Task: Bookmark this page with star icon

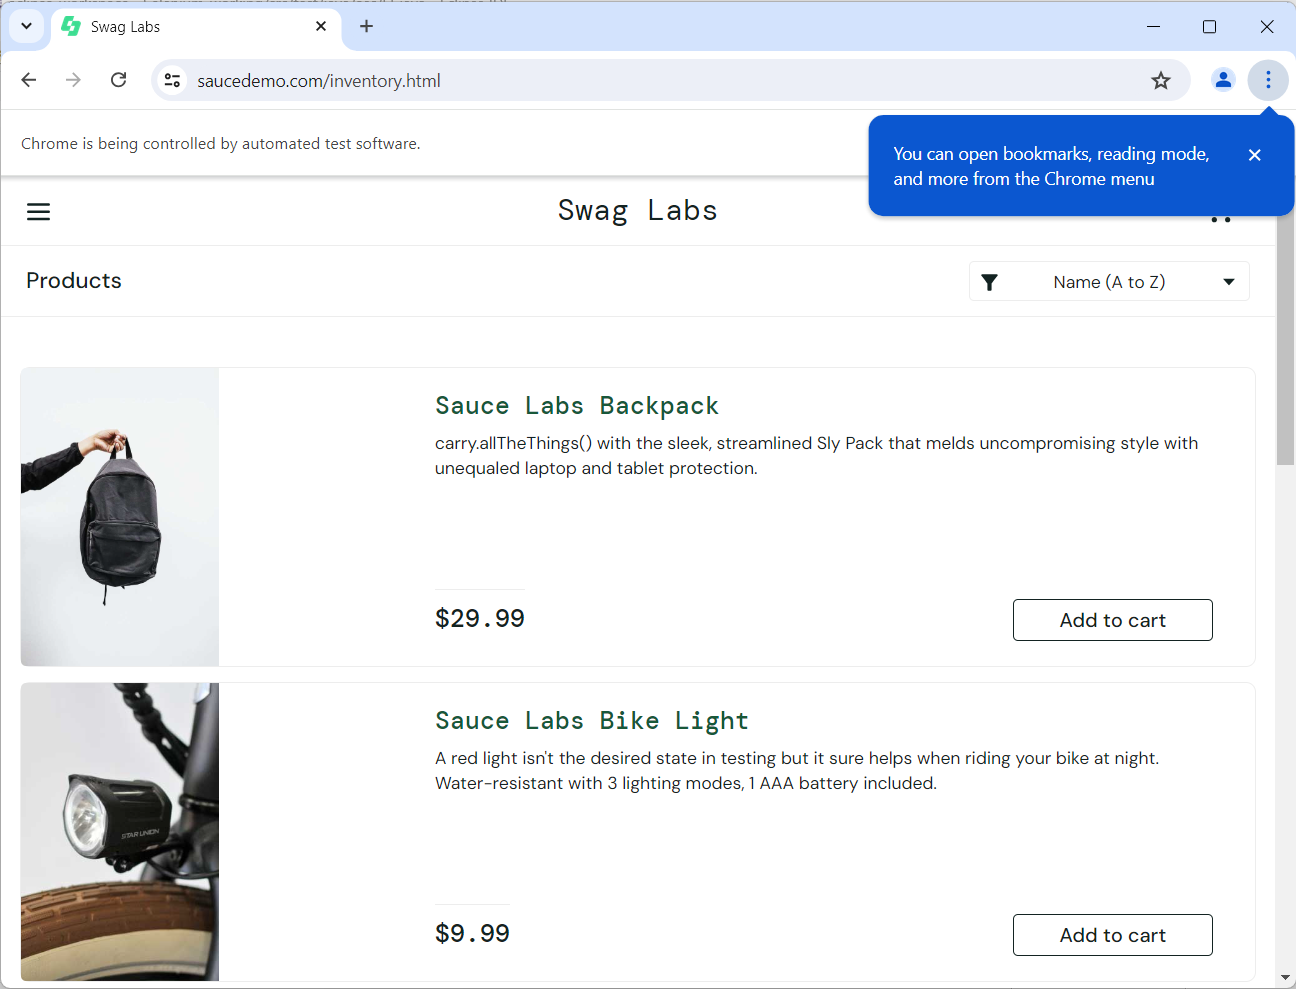Action: tap(1160, 81)
